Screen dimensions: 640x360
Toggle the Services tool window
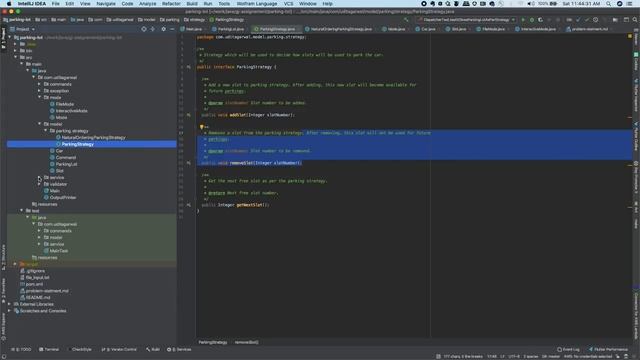click(x=179, y=349)
